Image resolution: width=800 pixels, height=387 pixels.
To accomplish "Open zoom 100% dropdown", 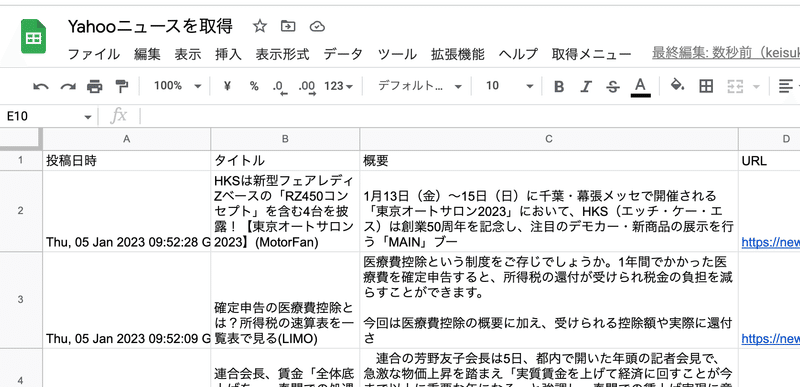I will pos(177,86).
